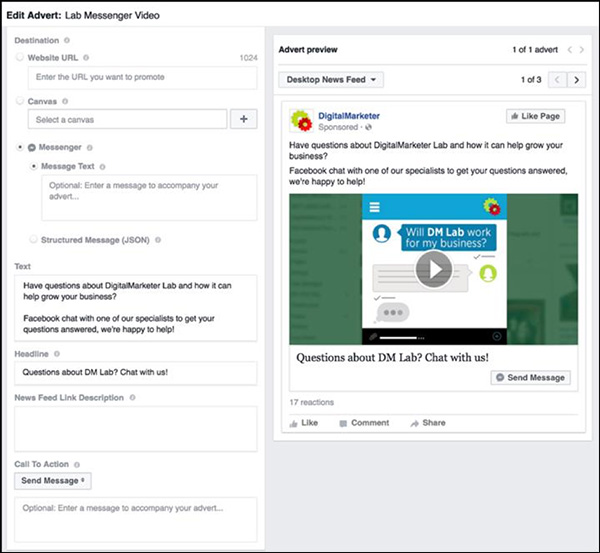600x553 pixels.
Task: Click the Headline text input field
Action: [x=136, y=373]
